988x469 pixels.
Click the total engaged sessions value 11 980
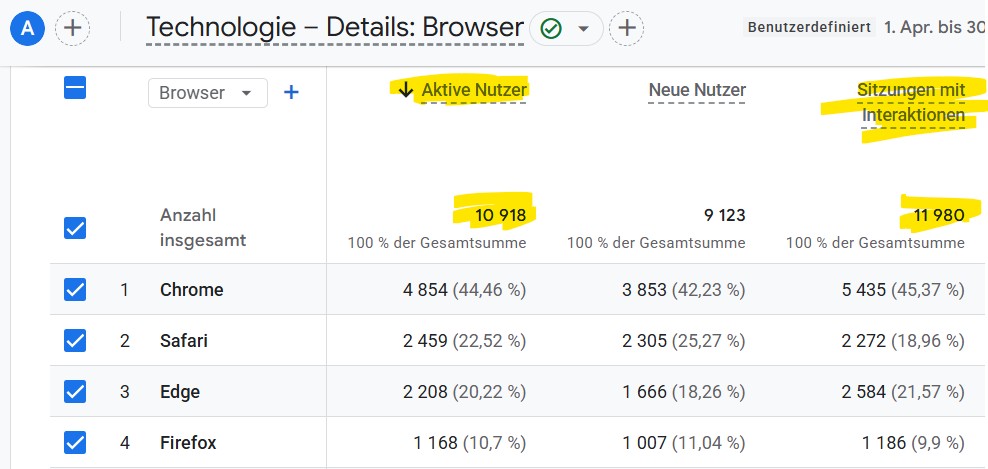point(939,216)
